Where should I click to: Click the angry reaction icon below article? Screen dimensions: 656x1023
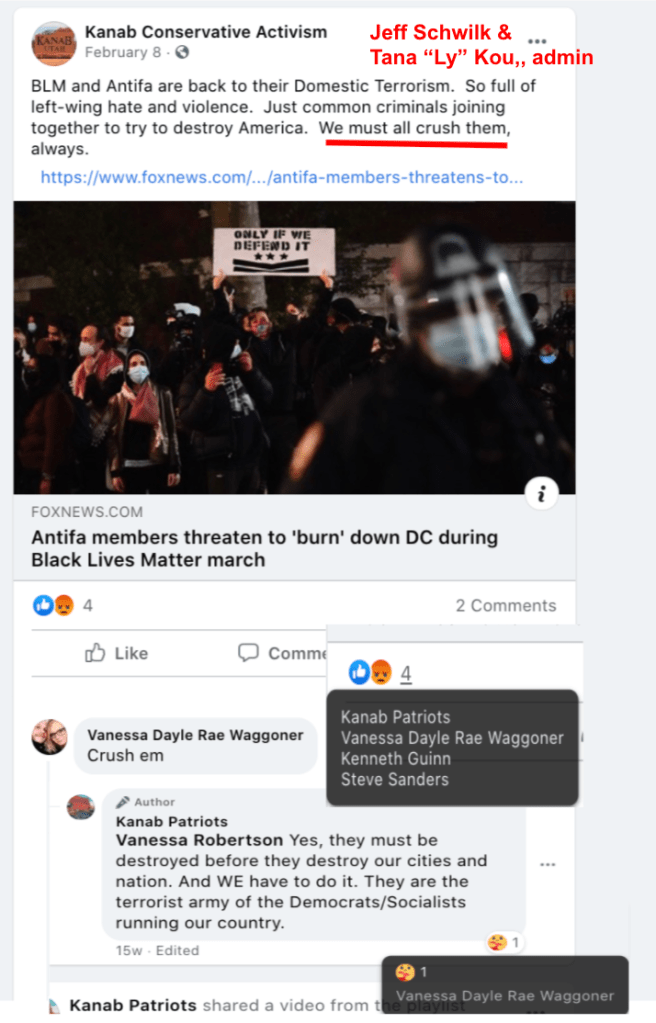(x=64, y=605)
